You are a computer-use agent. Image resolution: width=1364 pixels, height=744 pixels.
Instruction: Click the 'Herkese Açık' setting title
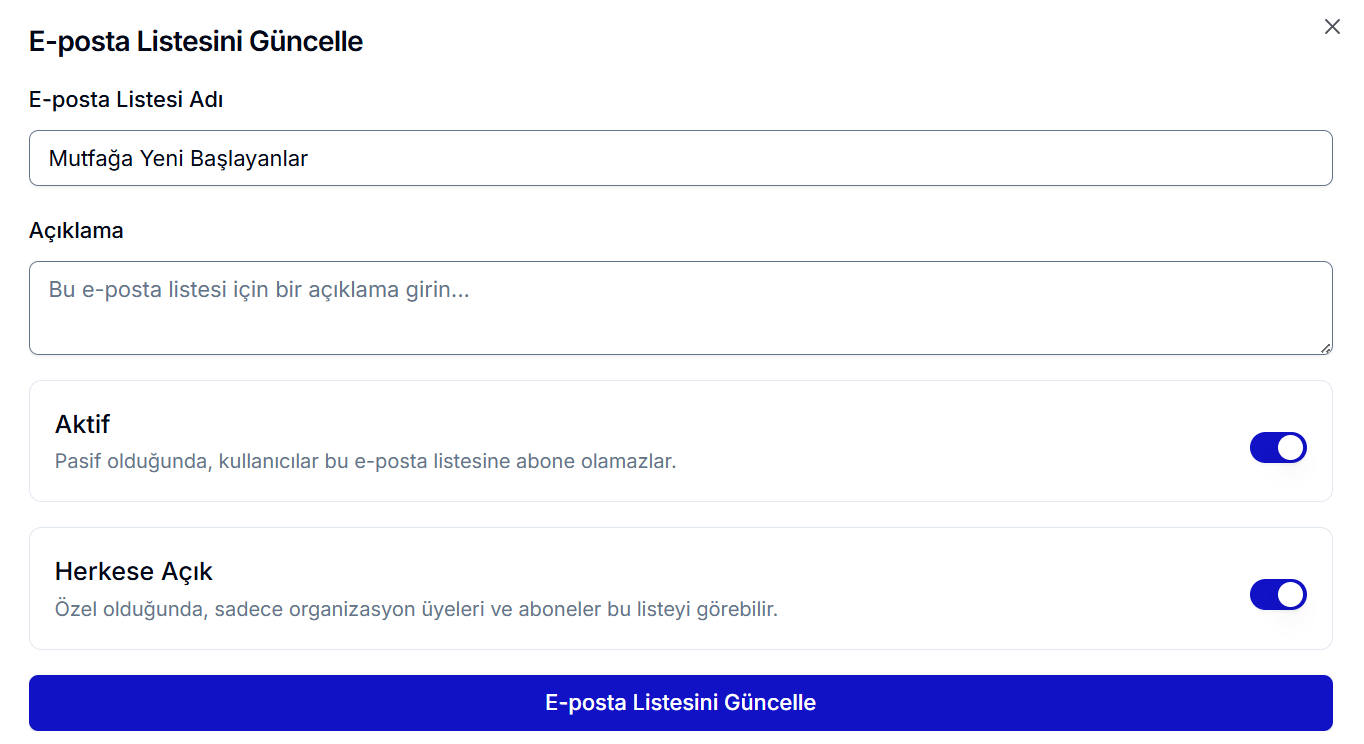[x=134, y=571]
